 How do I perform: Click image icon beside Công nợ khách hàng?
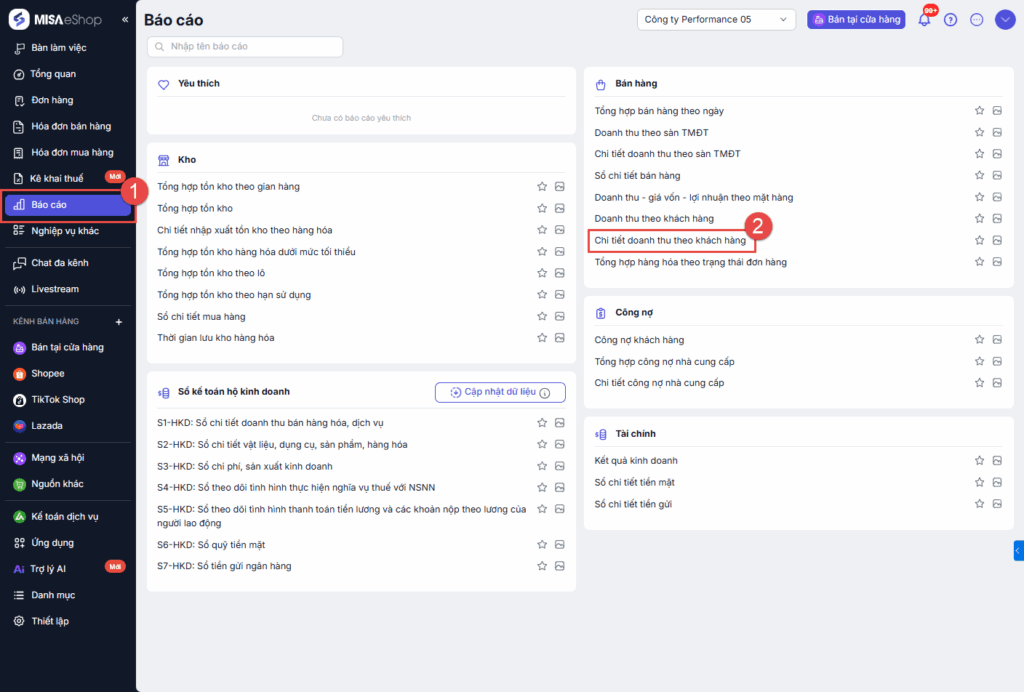click(997, 340)
